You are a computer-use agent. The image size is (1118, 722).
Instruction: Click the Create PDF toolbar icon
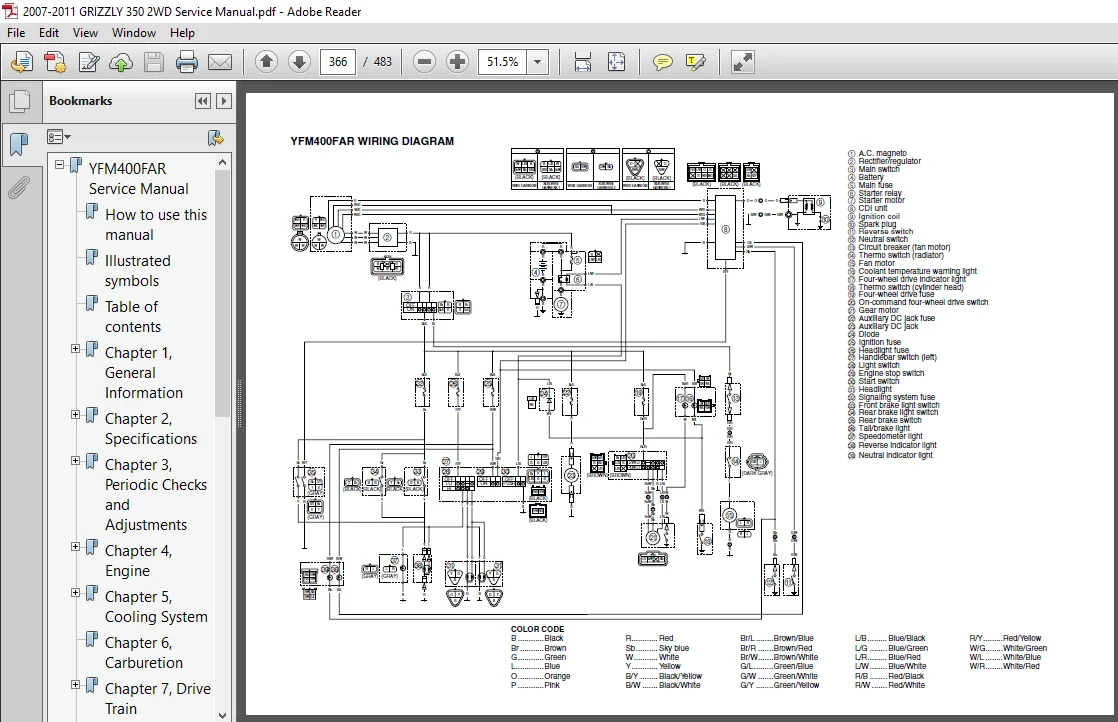pos(22,62)
